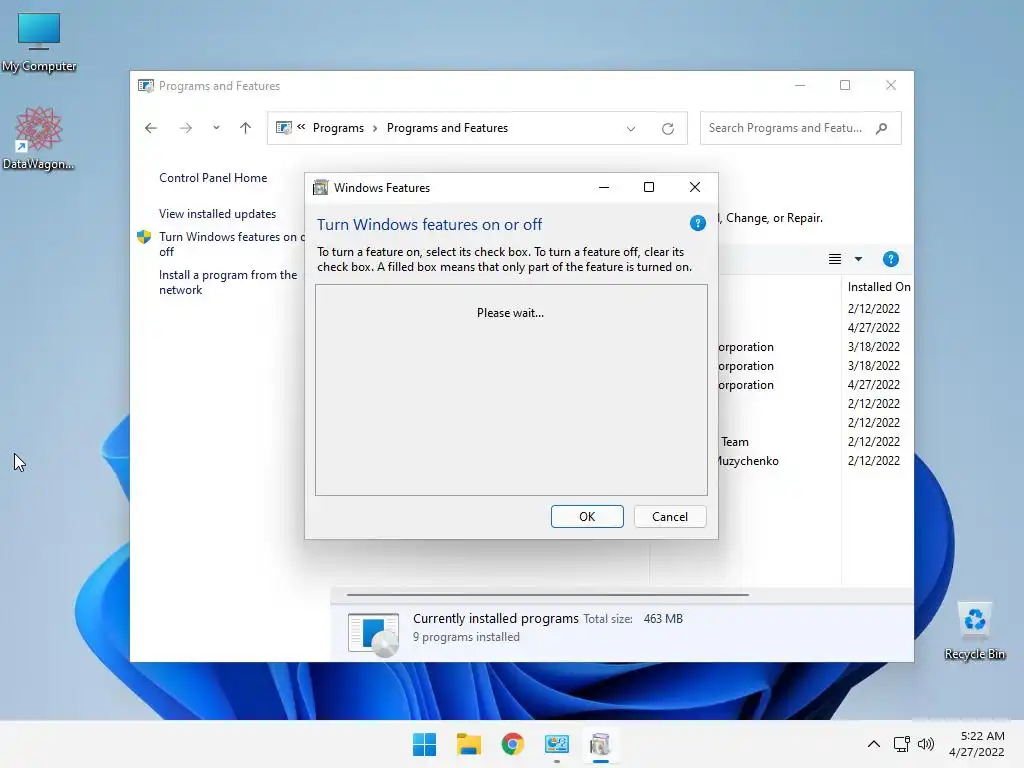
Task: Click the Windows Features title bar icon
Action: pos(320,187)
